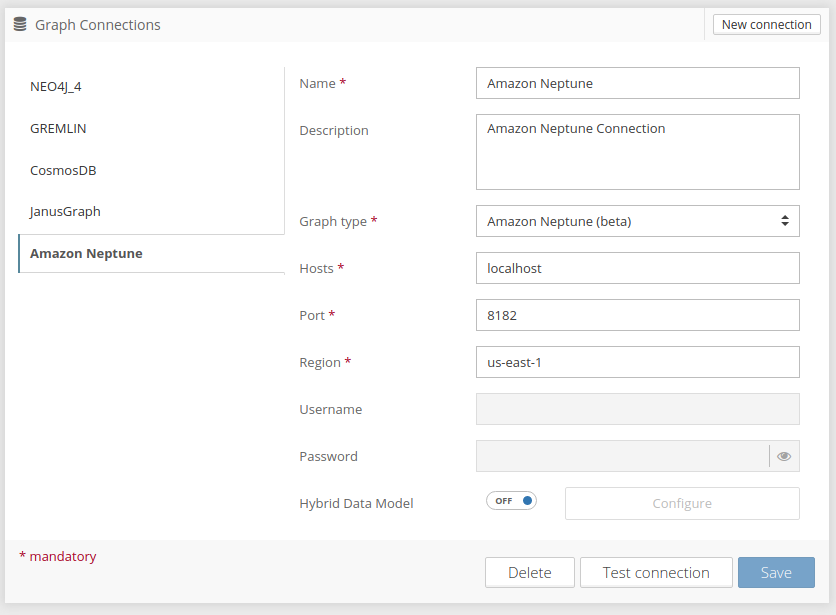Open the CosmosDB connection entry

[63, 170]
